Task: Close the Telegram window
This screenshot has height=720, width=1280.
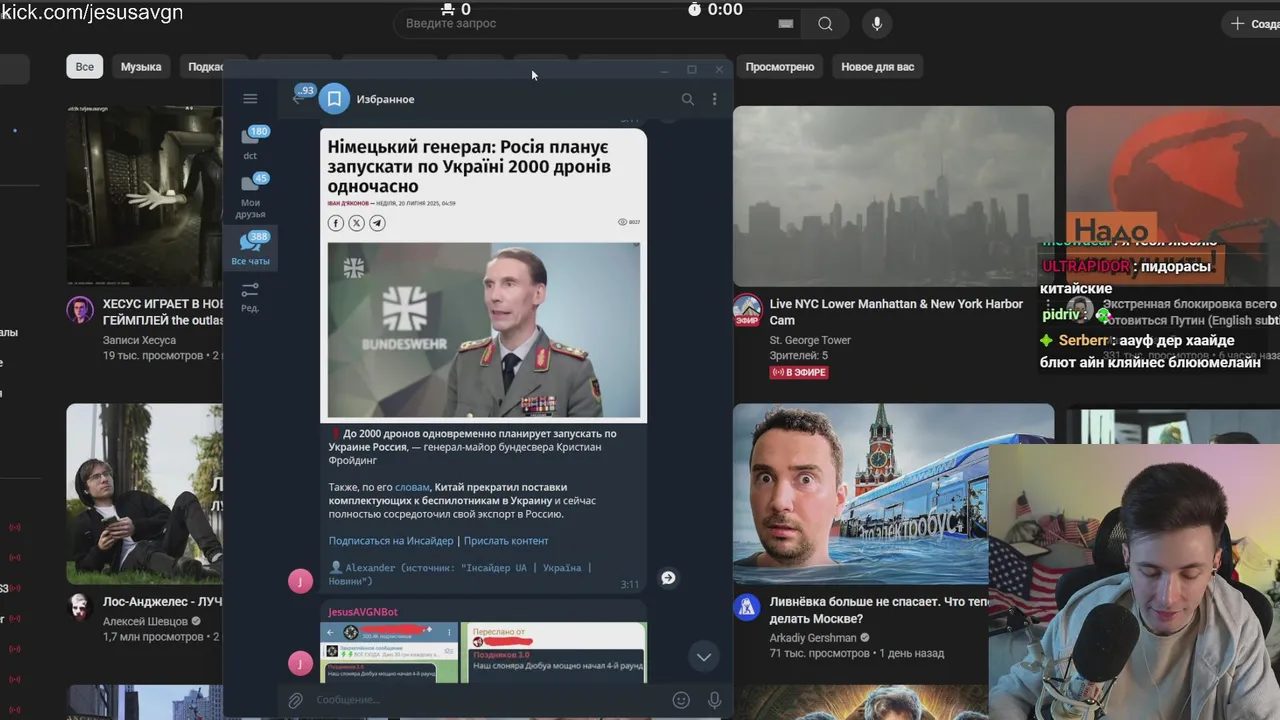Action: tap(719, 69)
